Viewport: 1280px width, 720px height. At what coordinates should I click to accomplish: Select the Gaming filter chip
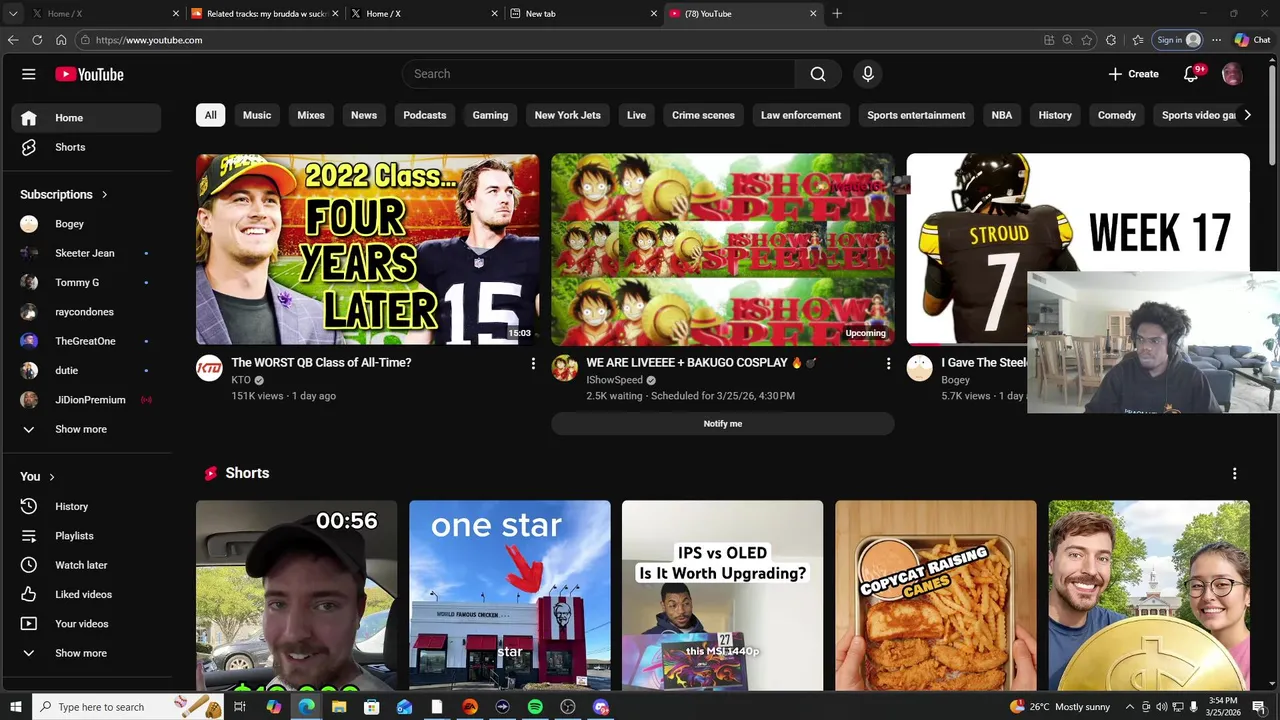(490, 115)
